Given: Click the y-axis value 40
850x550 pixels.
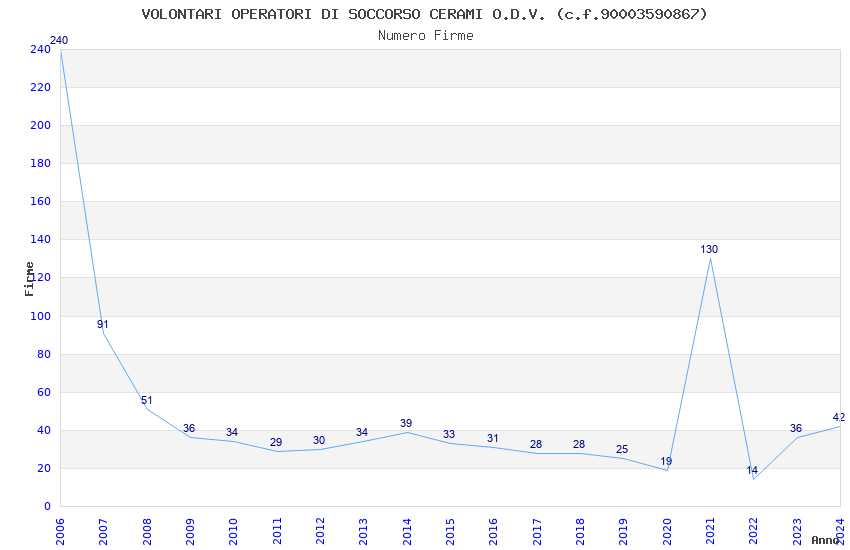Looking at the screenshot, I should pos(44,430).
